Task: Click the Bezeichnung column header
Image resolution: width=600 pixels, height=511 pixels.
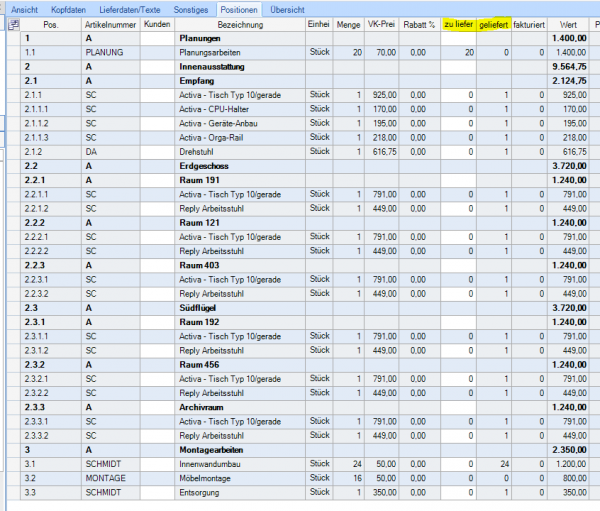Action: click(x=240, y=23)
